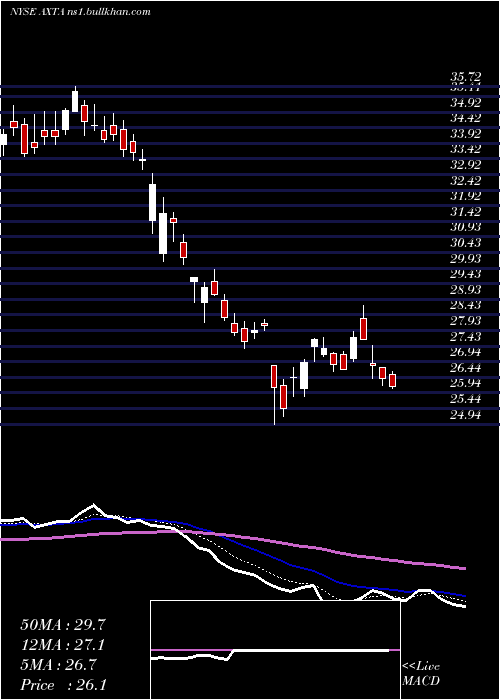Select the 25.94 price axis label
500x700 pixels.
[465, 383]
